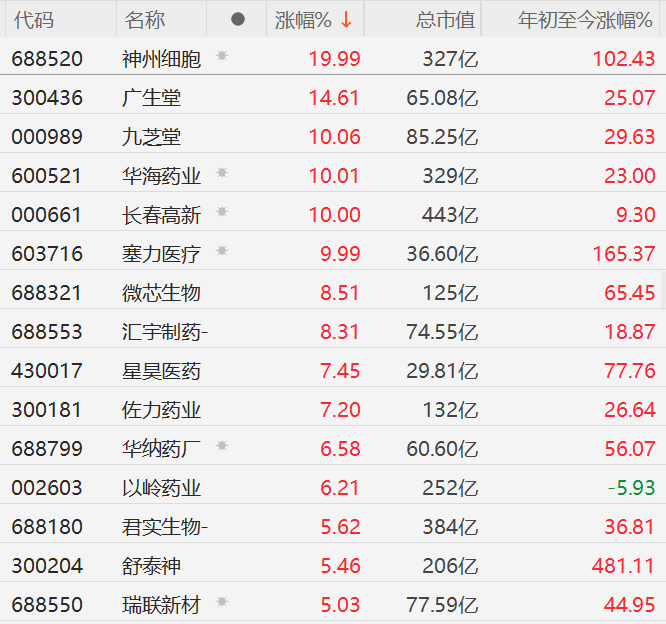Select stock name 汇宇制药-

point(165,332)
